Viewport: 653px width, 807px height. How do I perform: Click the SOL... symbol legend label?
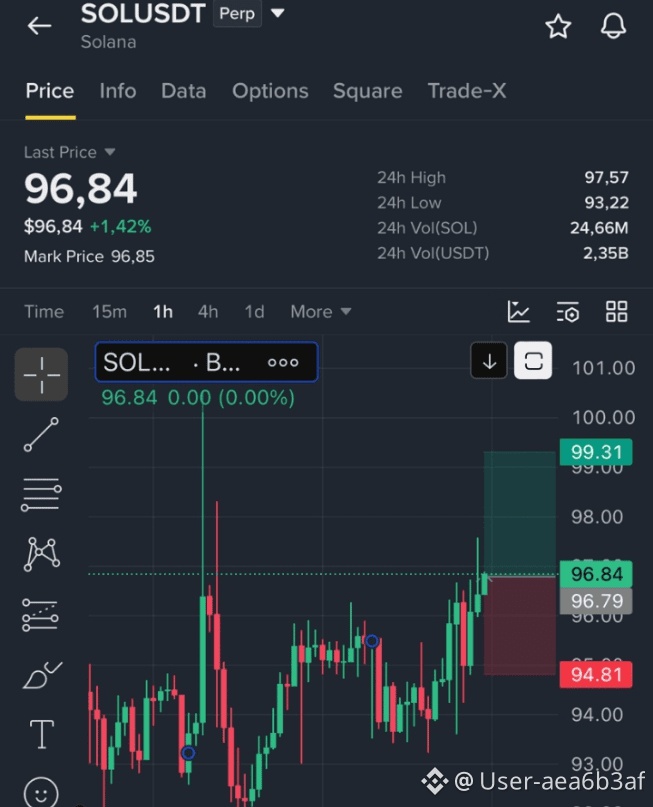[x=136, y=362]
